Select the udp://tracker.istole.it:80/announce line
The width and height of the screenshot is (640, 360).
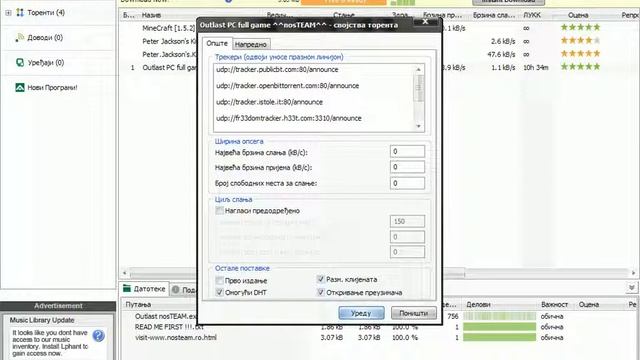tap(269, 102)
